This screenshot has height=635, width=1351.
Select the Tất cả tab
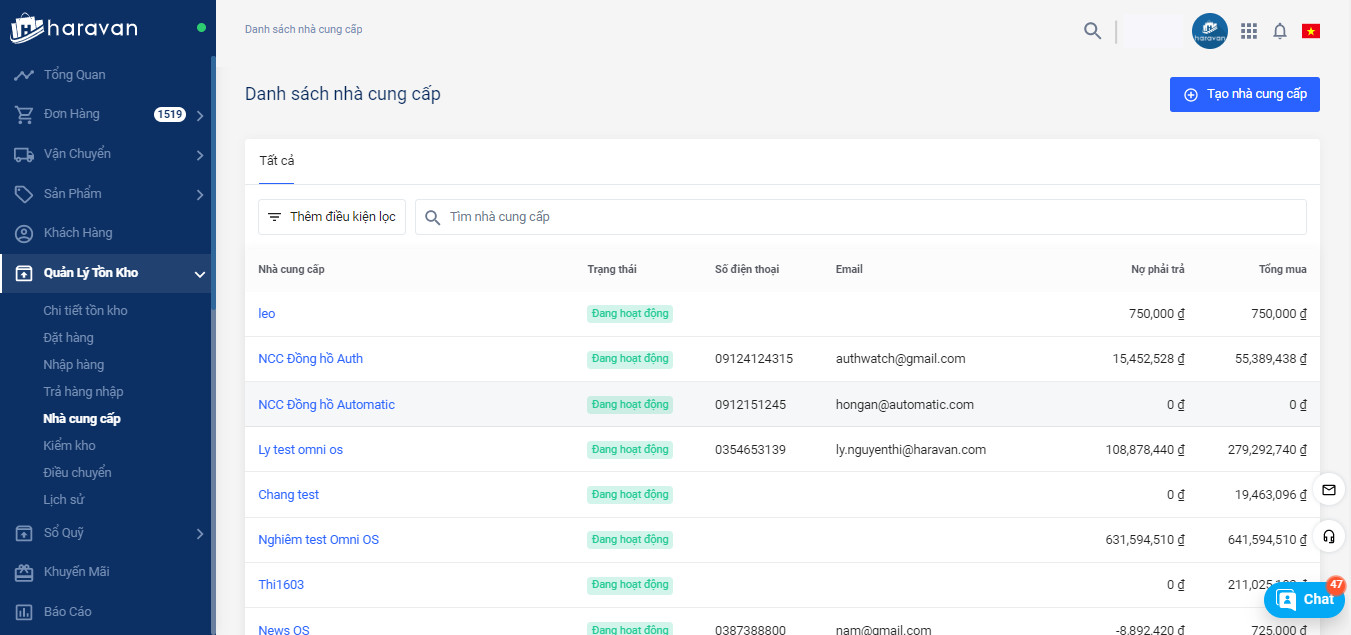276,161
